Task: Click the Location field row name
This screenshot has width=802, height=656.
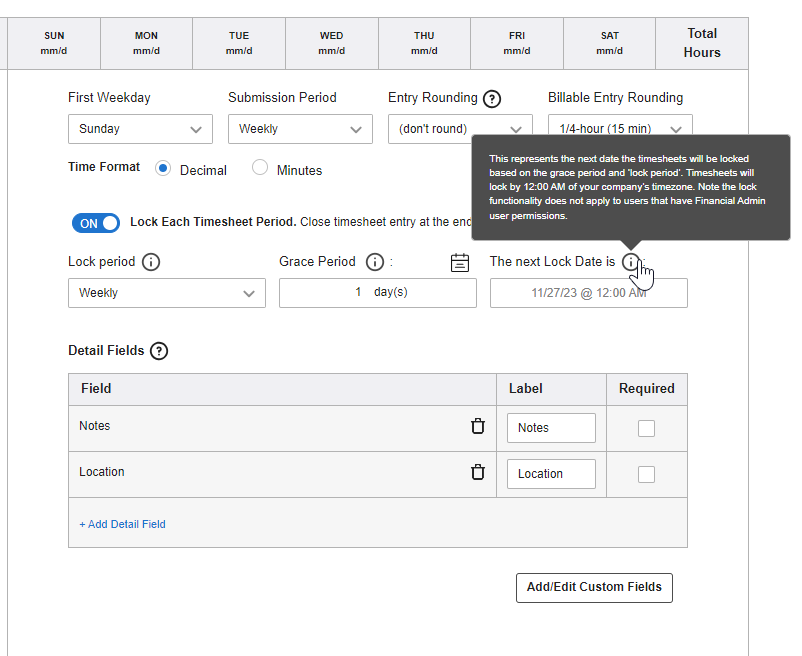Action: pyautogui.click(x=102, y=472)
